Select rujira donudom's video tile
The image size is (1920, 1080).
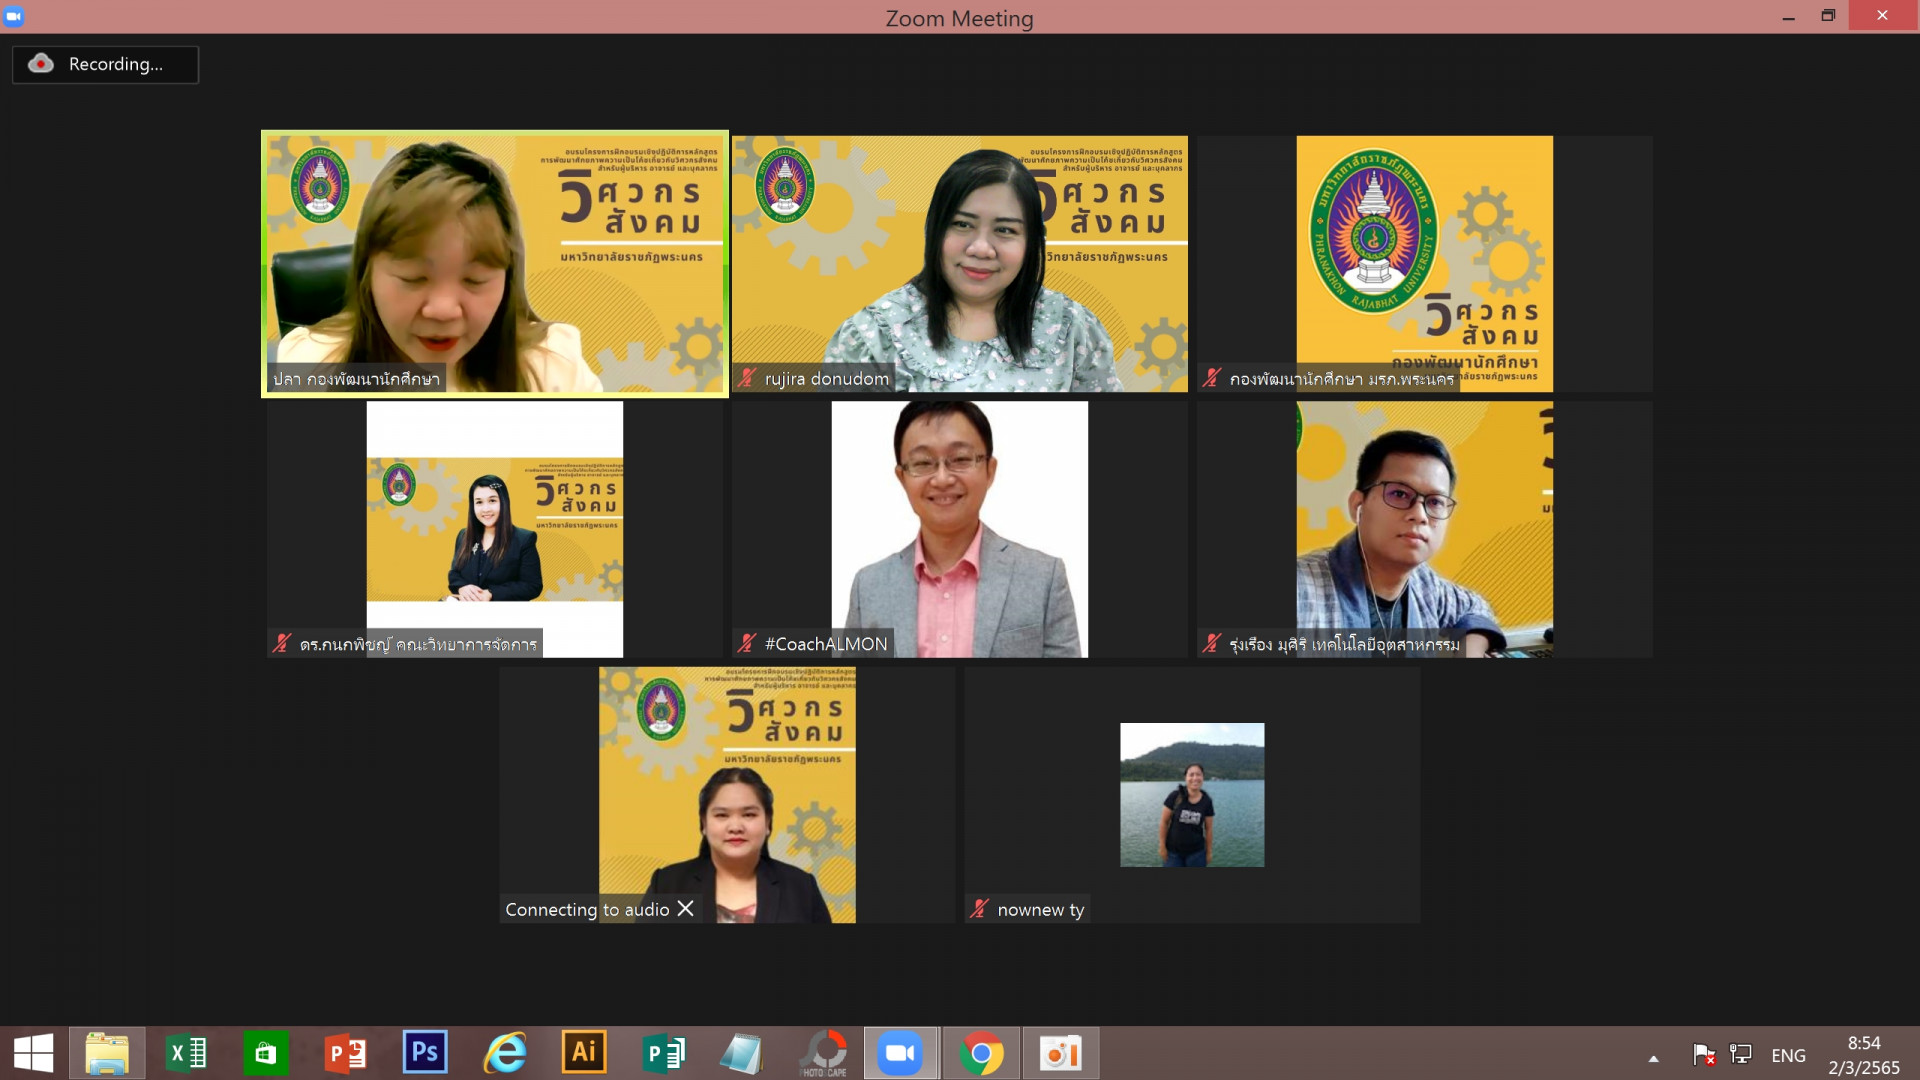coord(960,264)
